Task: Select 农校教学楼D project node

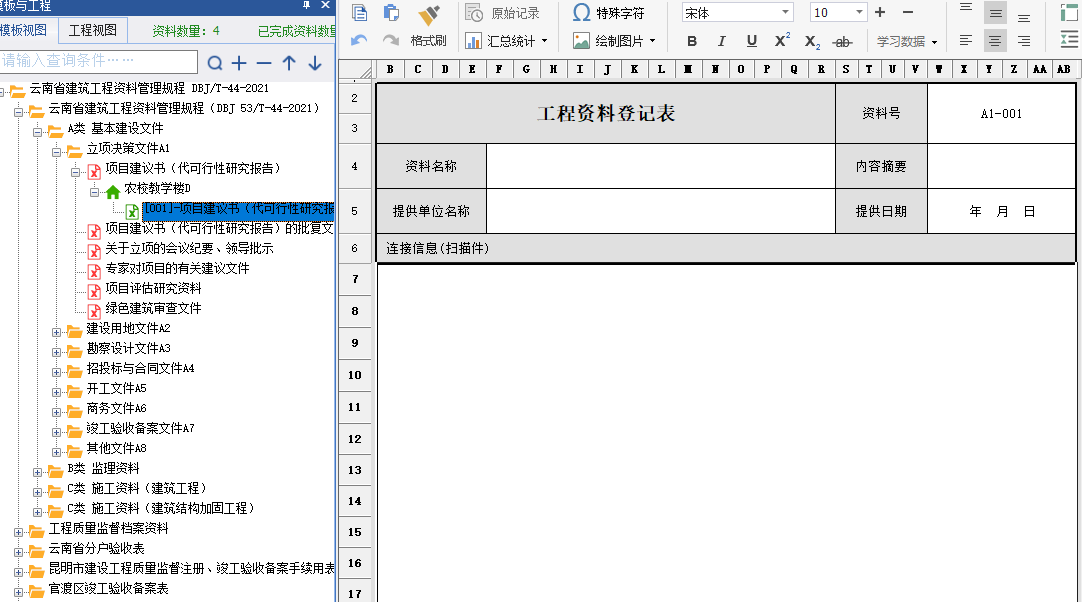Action: (x=157, y=188)
